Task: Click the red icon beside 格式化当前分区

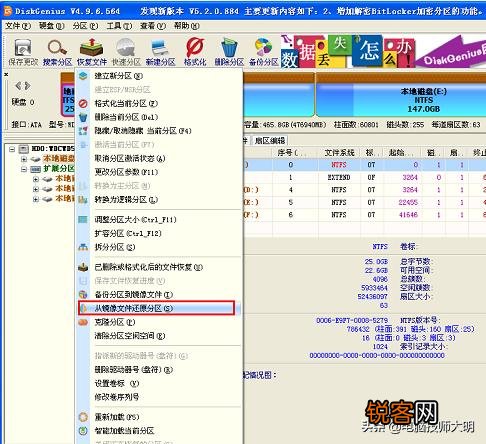Action: point(83,104)
